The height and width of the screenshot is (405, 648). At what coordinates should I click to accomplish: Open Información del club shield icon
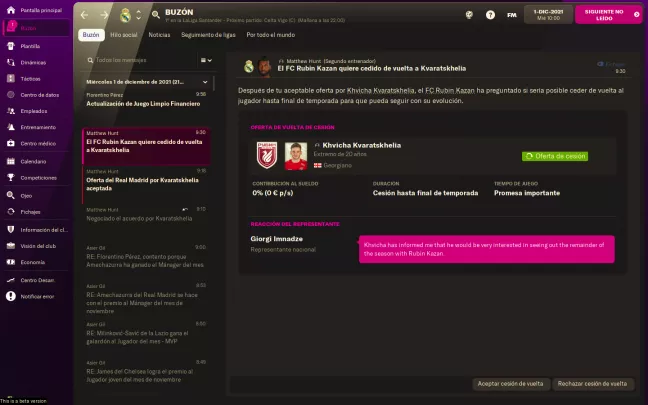[x=11, y=230]
